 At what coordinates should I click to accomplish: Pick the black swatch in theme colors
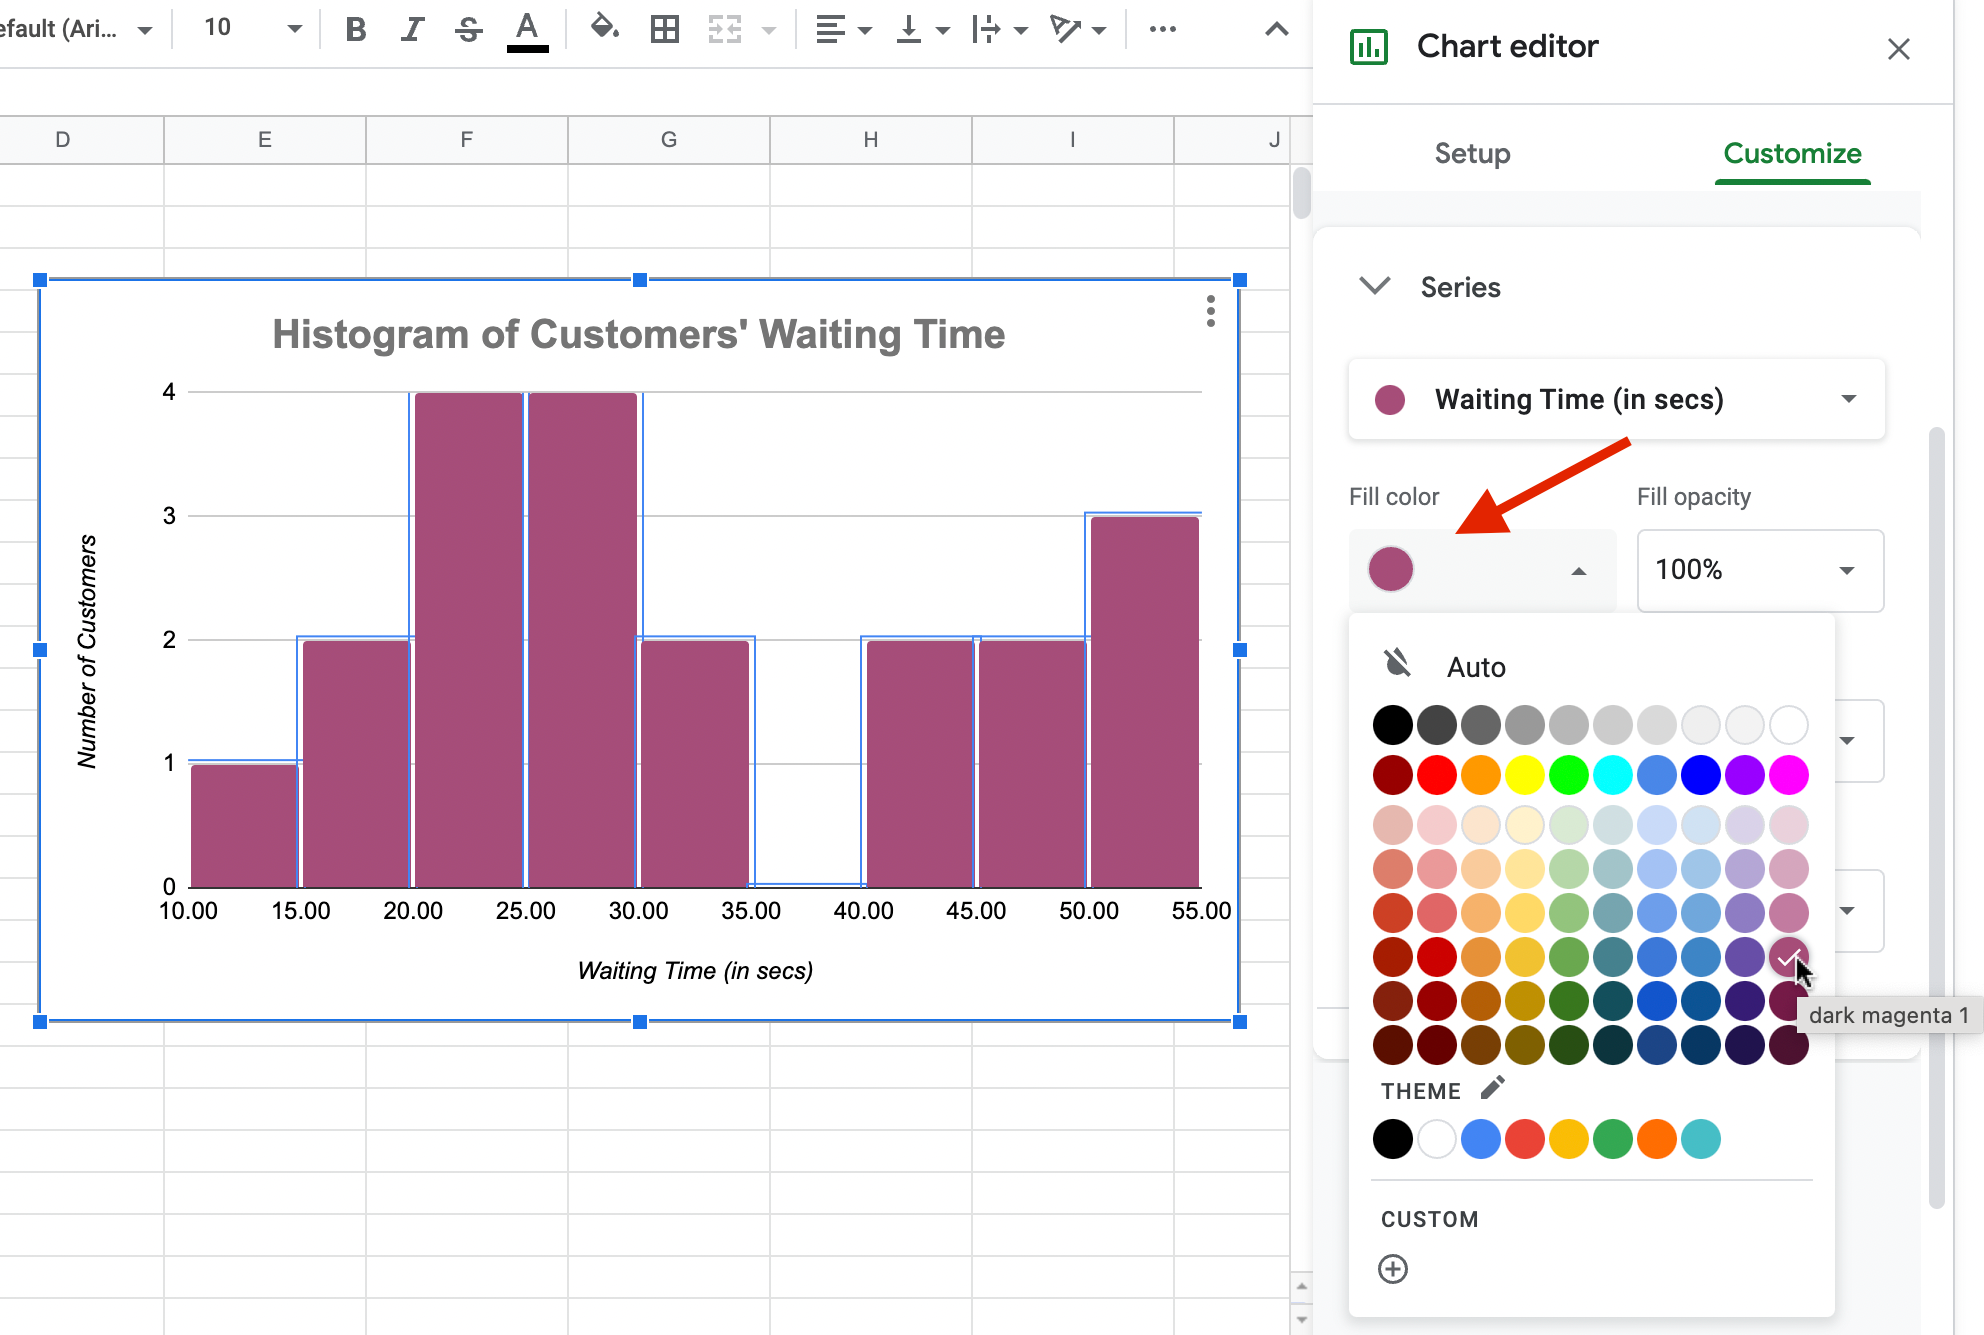click(x=1392, y=1139)
